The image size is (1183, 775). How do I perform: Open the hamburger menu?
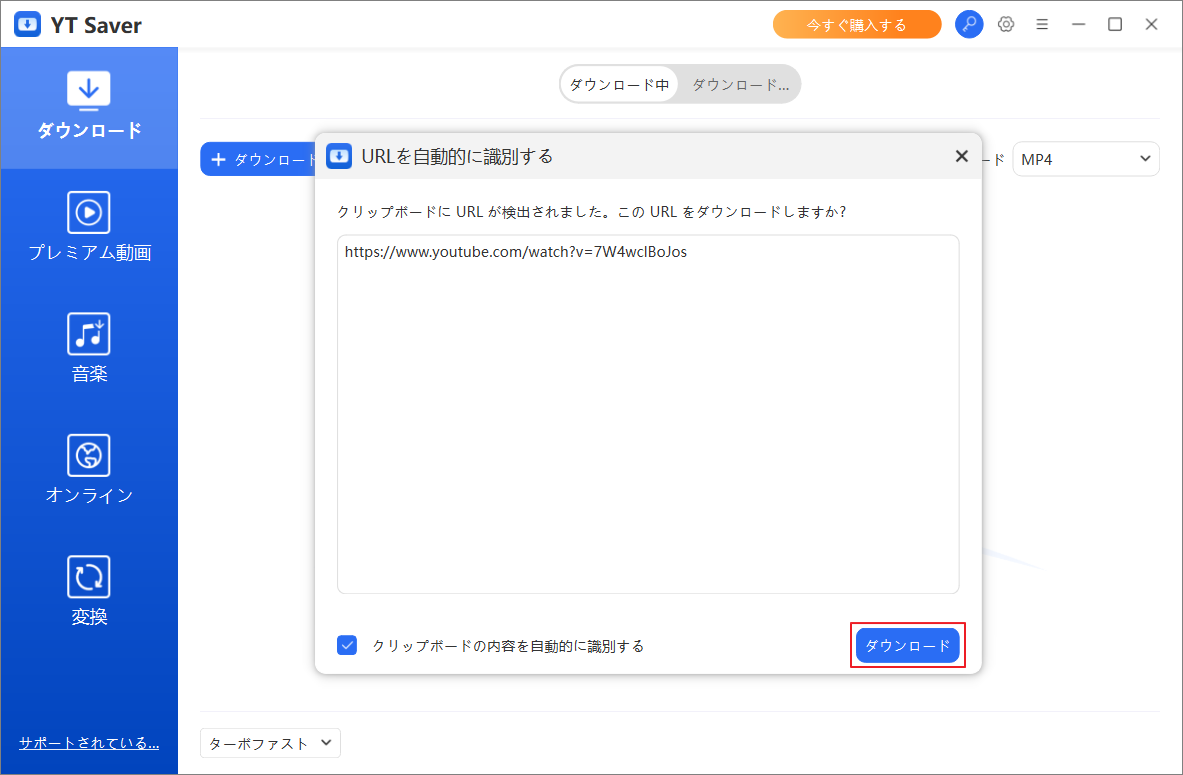1042,23
